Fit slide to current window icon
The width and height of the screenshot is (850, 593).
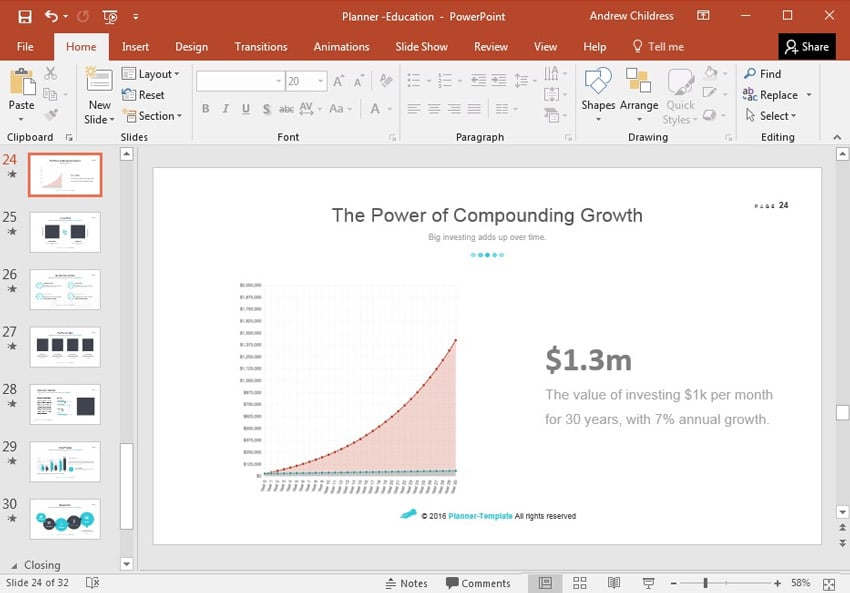[x=828, y=583]
